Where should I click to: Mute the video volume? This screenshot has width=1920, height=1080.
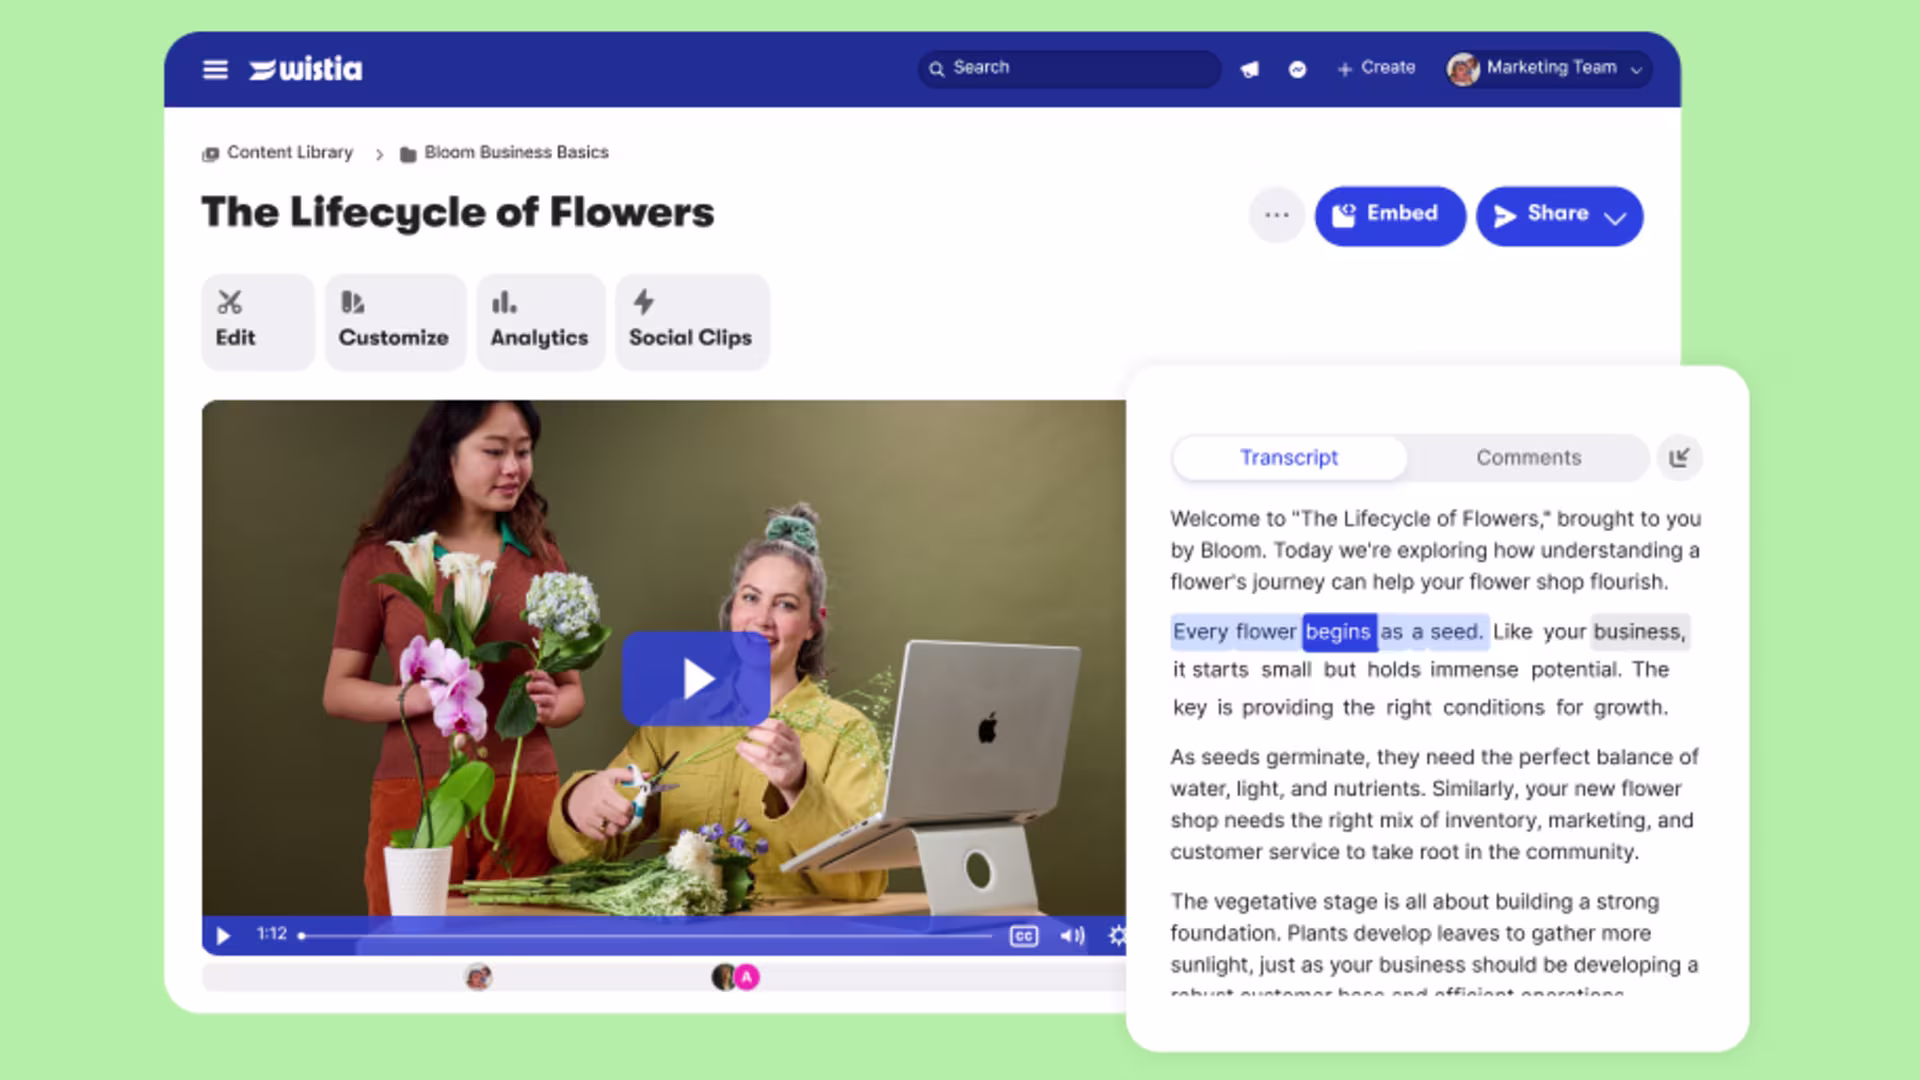click(x=1072, y=936)
